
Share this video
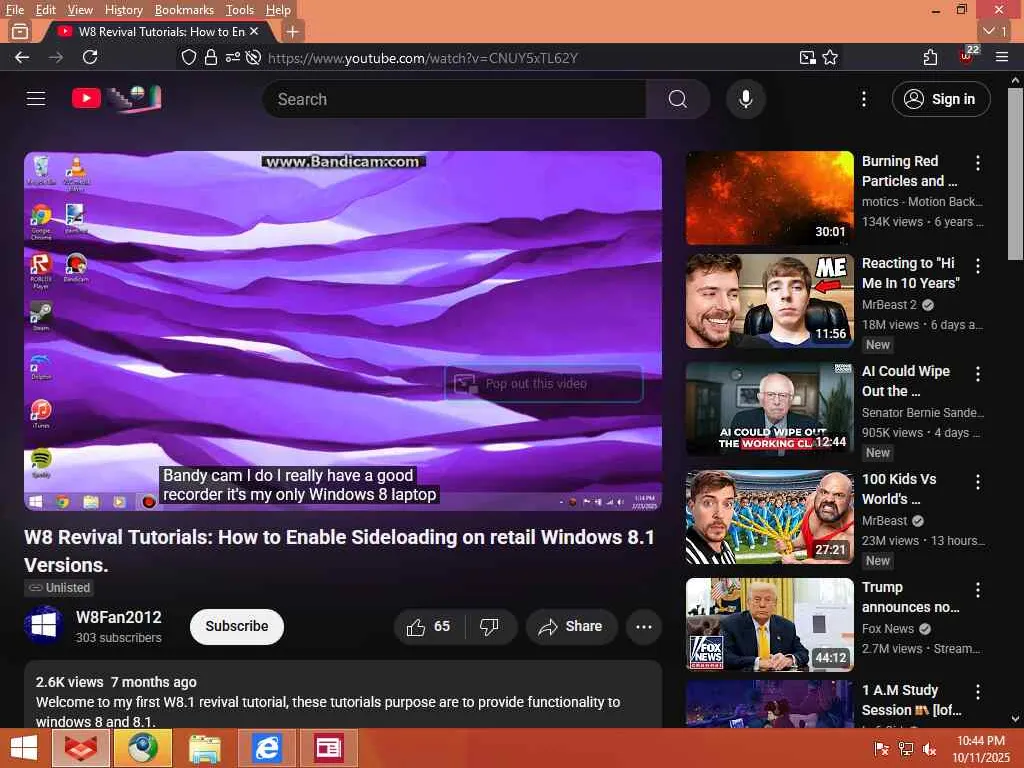click(571, 627)
